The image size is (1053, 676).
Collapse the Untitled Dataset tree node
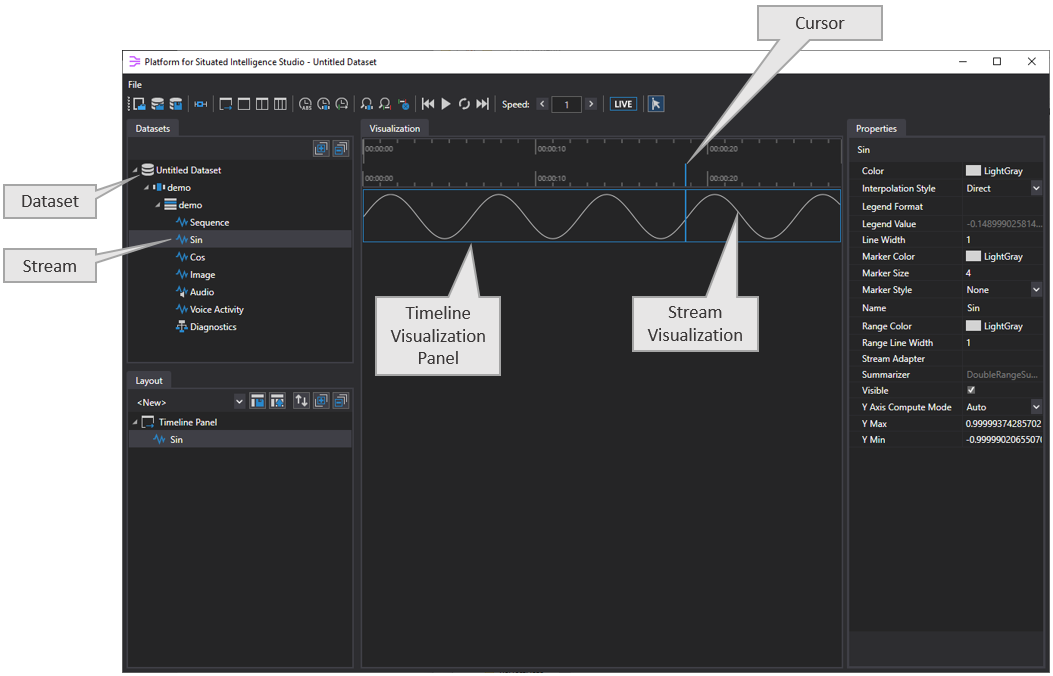[x=135, y=169]
